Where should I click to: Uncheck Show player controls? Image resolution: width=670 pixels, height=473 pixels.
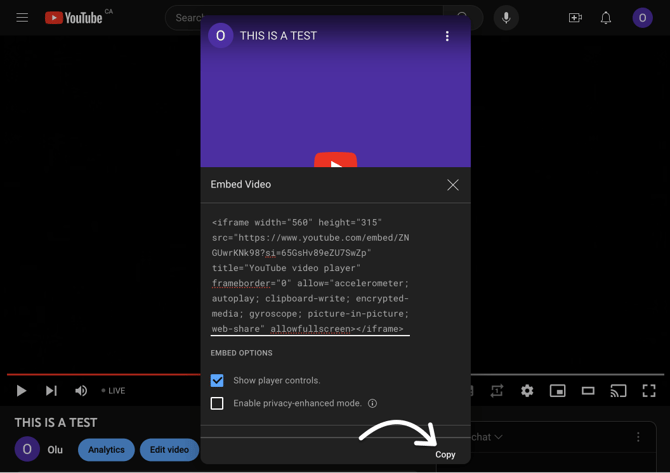pyautogui.click(x=217, y=380)
